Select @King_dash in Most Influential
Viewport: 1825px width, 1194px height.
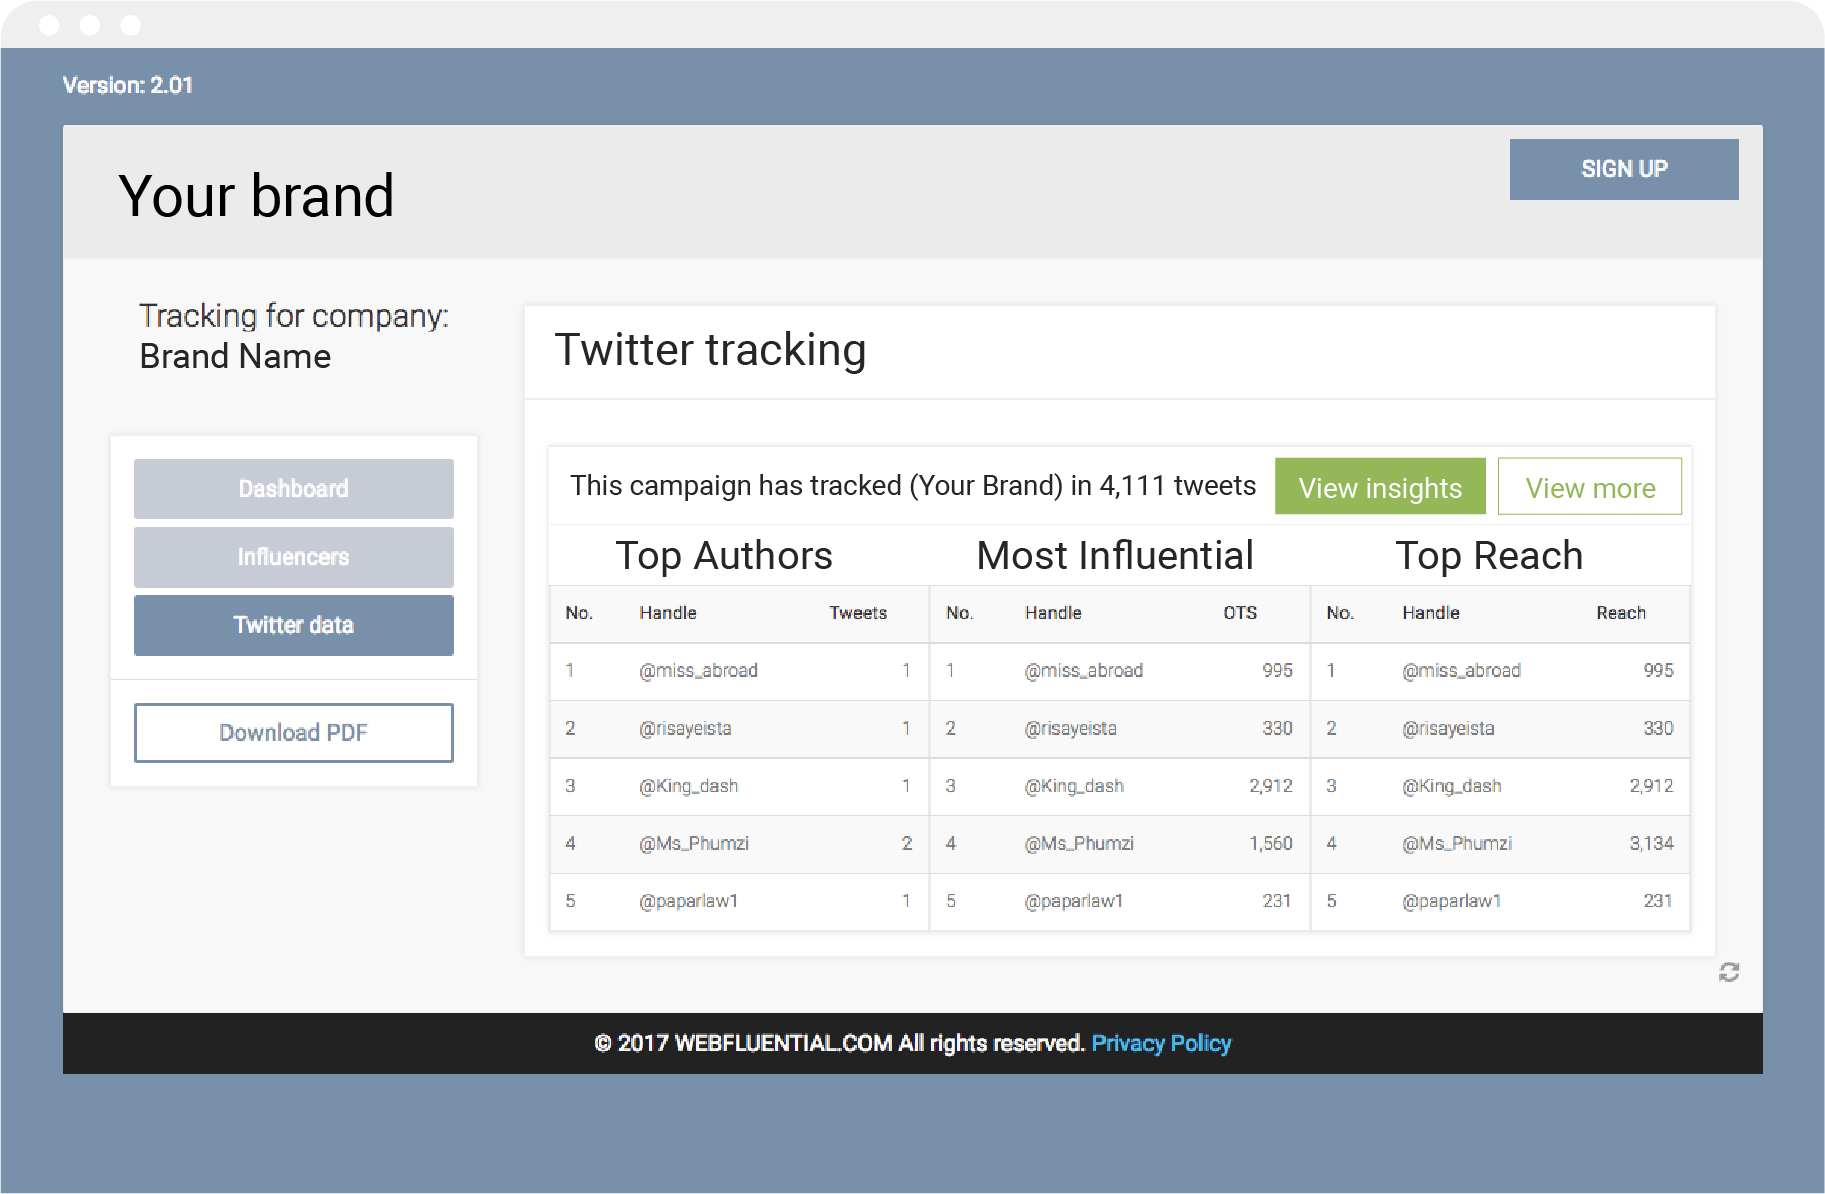pyautogui.click(x=1074, y=786)
